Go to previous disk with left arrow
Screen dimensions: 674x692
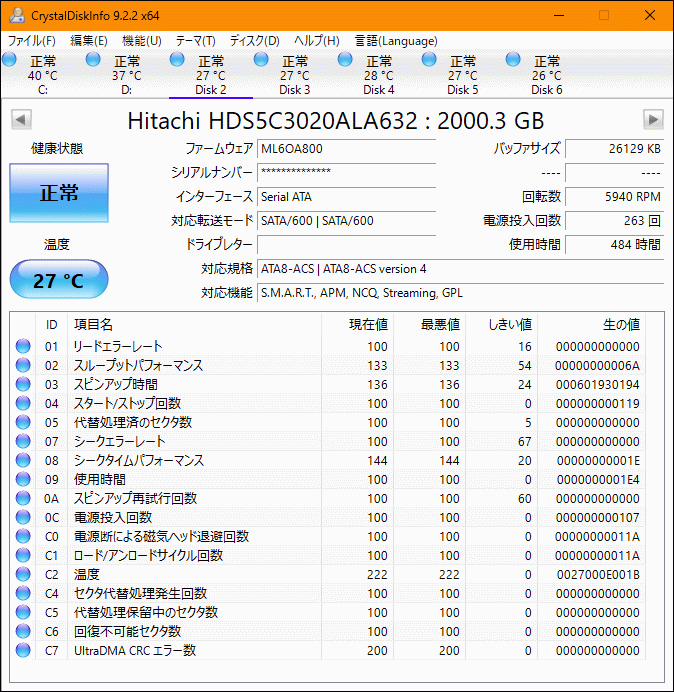tap(20, 120)
